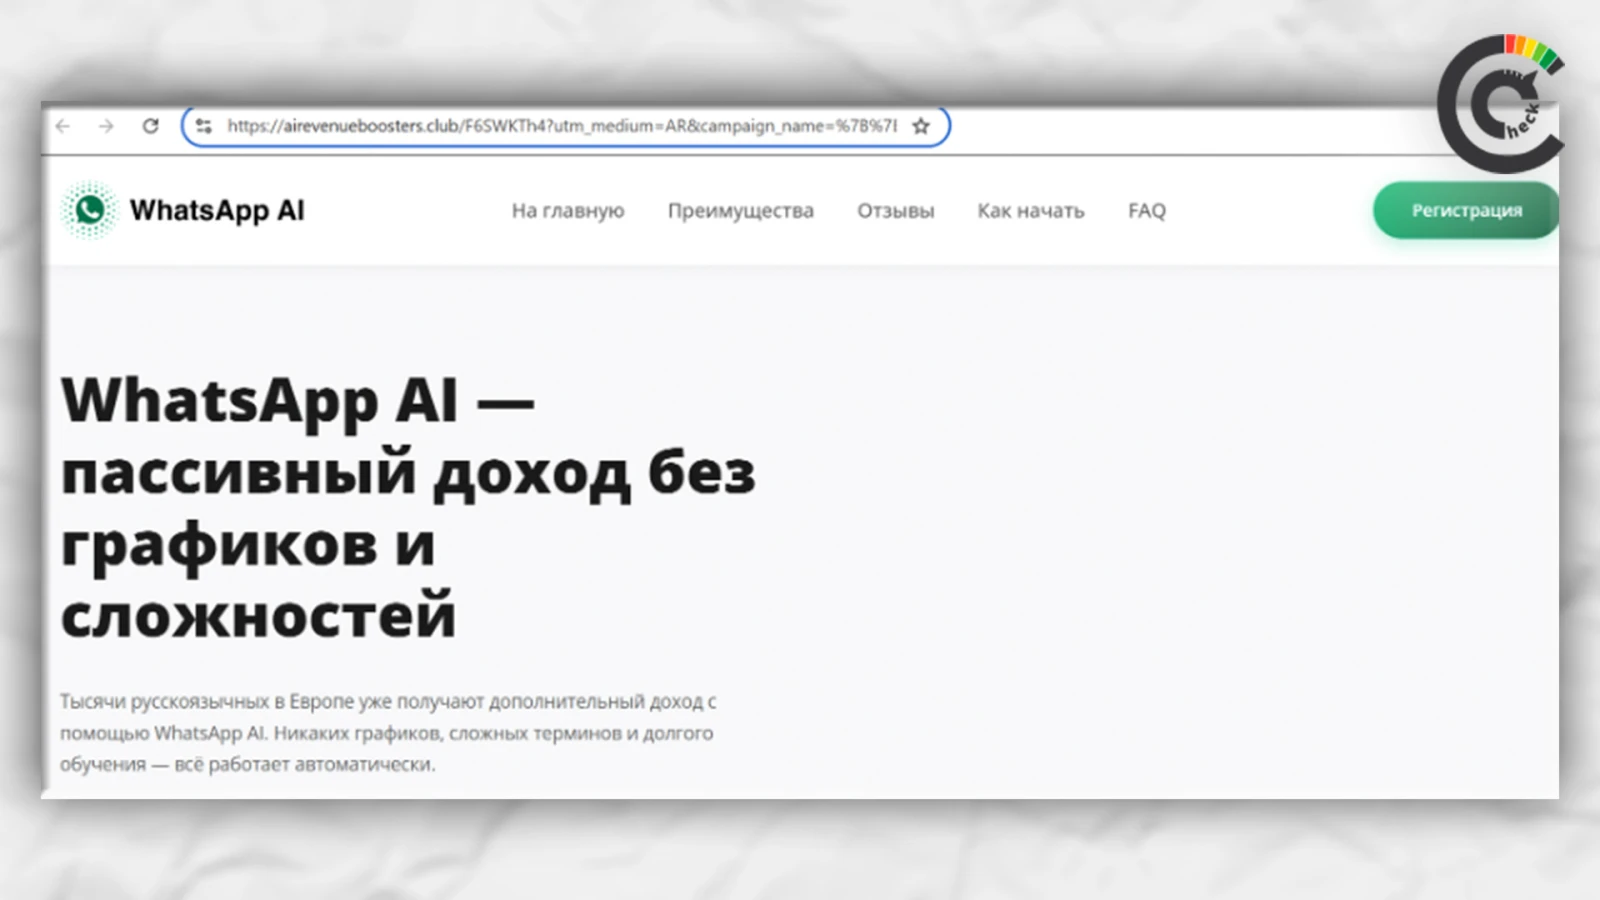Go to 'Преимущества' section
1600x900 pixels.
pyautogui.click(x=741, y=211)
